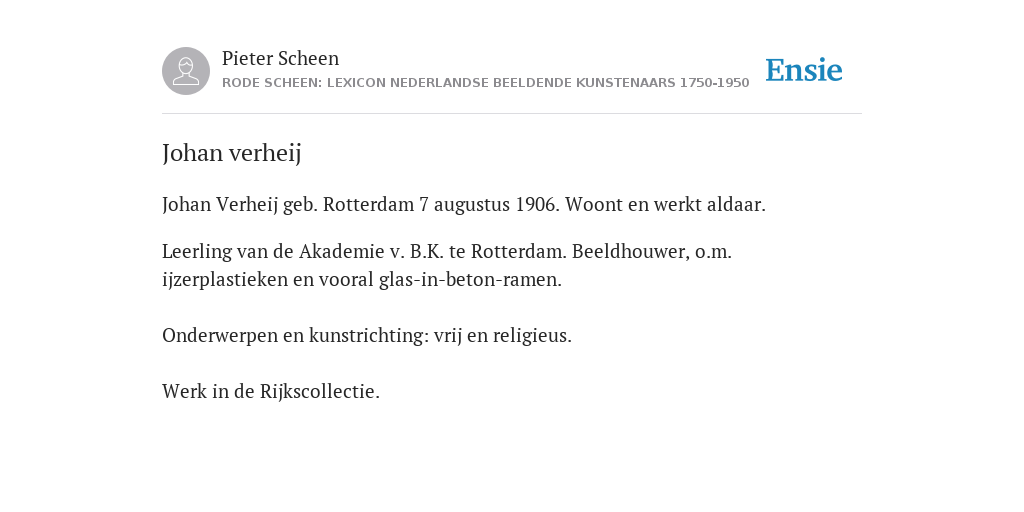Click Onderwerpen en kunstrichting label text

tap(295, 336)
